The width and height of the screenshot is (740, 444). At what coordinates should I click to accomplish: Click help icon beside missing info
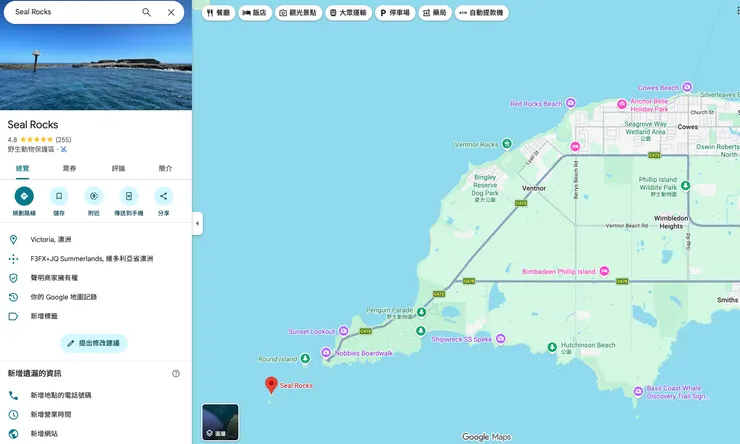[176, 374]
